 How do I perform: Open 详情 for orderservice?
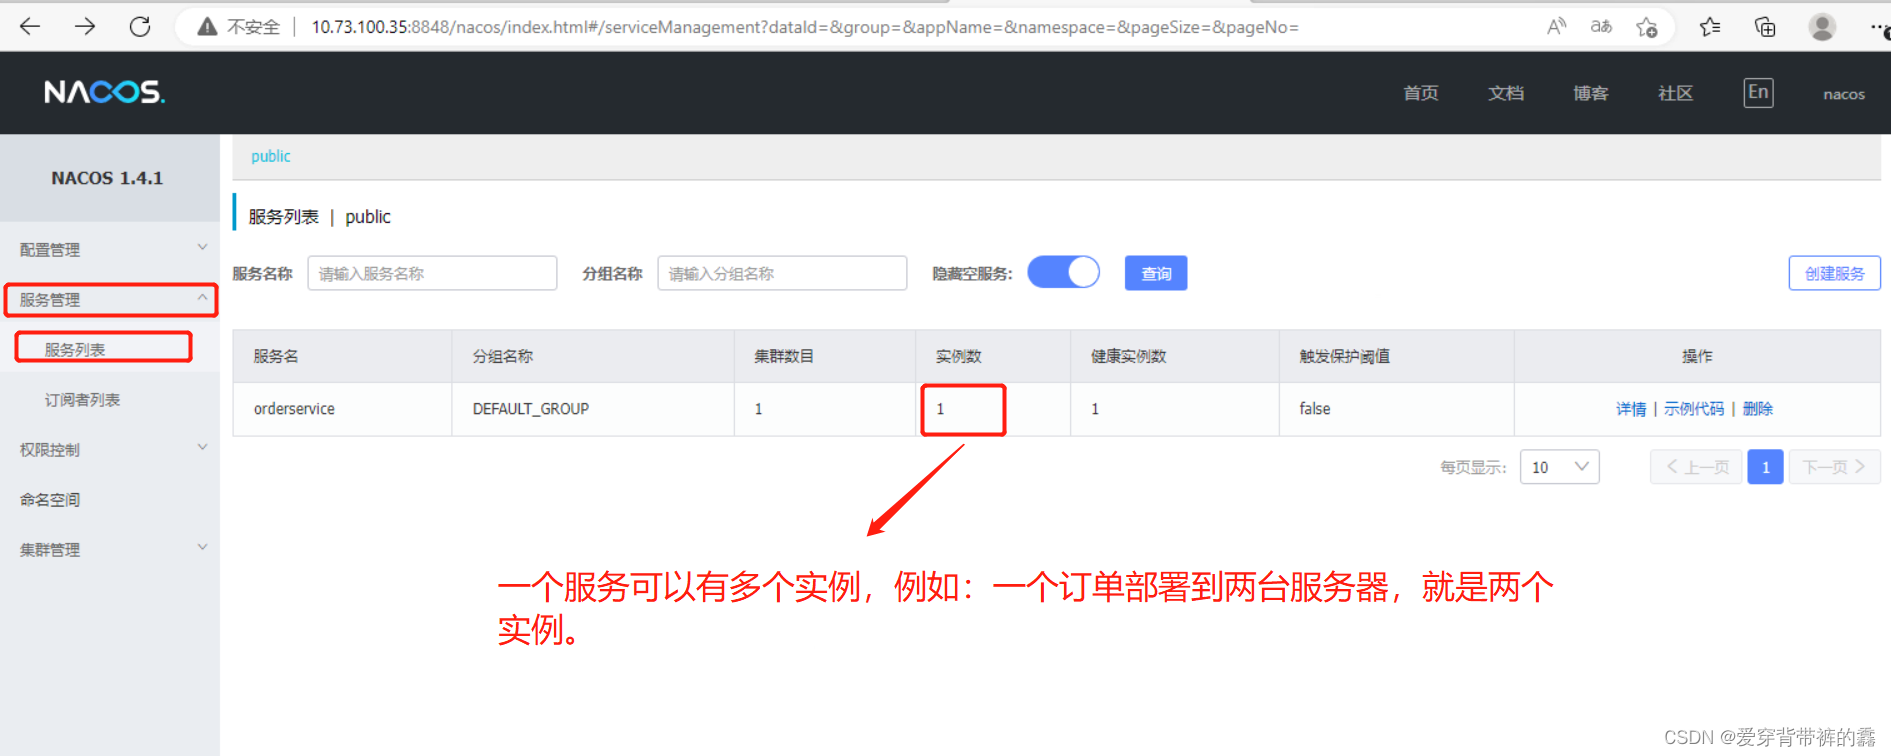point(1631,408)
